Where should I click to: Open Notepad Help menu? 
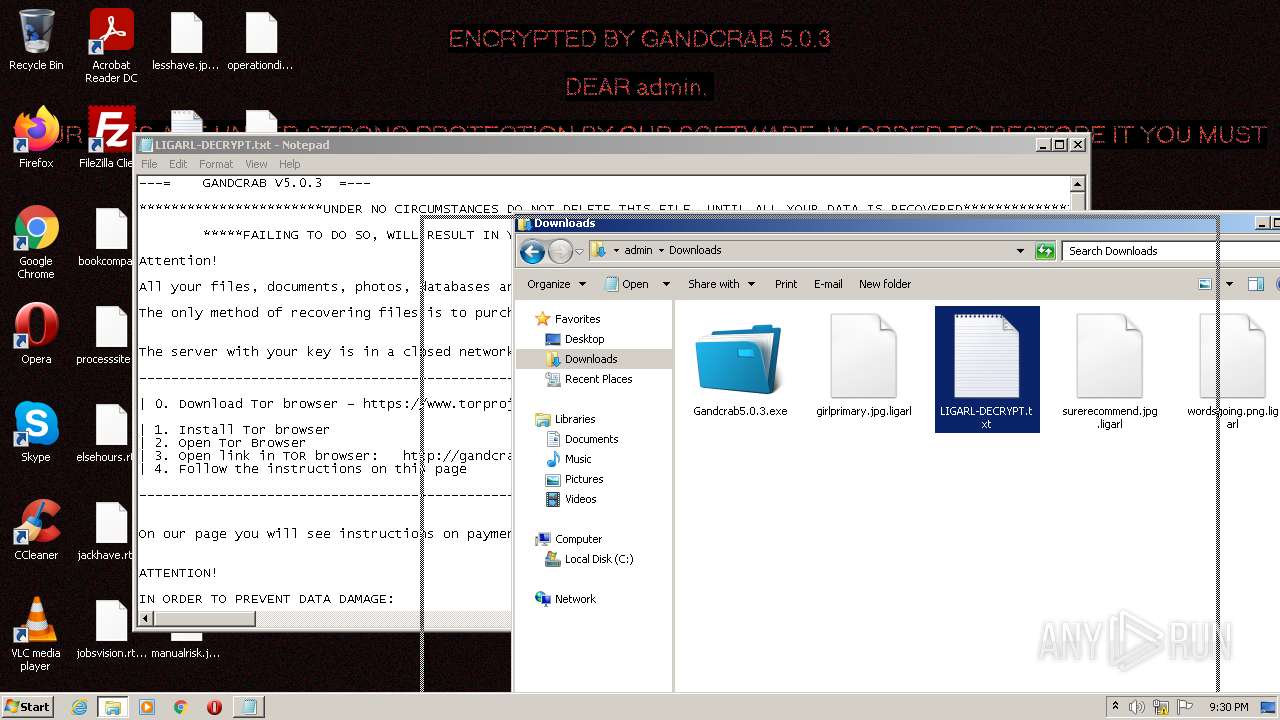coord(290,164)
